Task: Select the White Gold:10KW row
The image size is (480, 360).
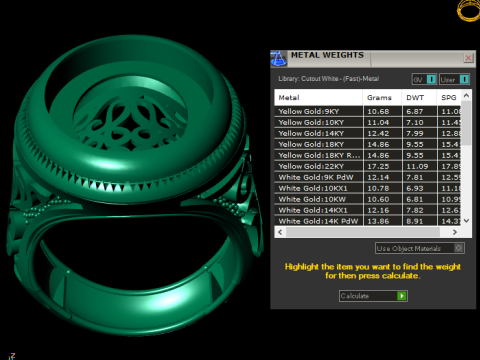Action: (x=368, y=199)
